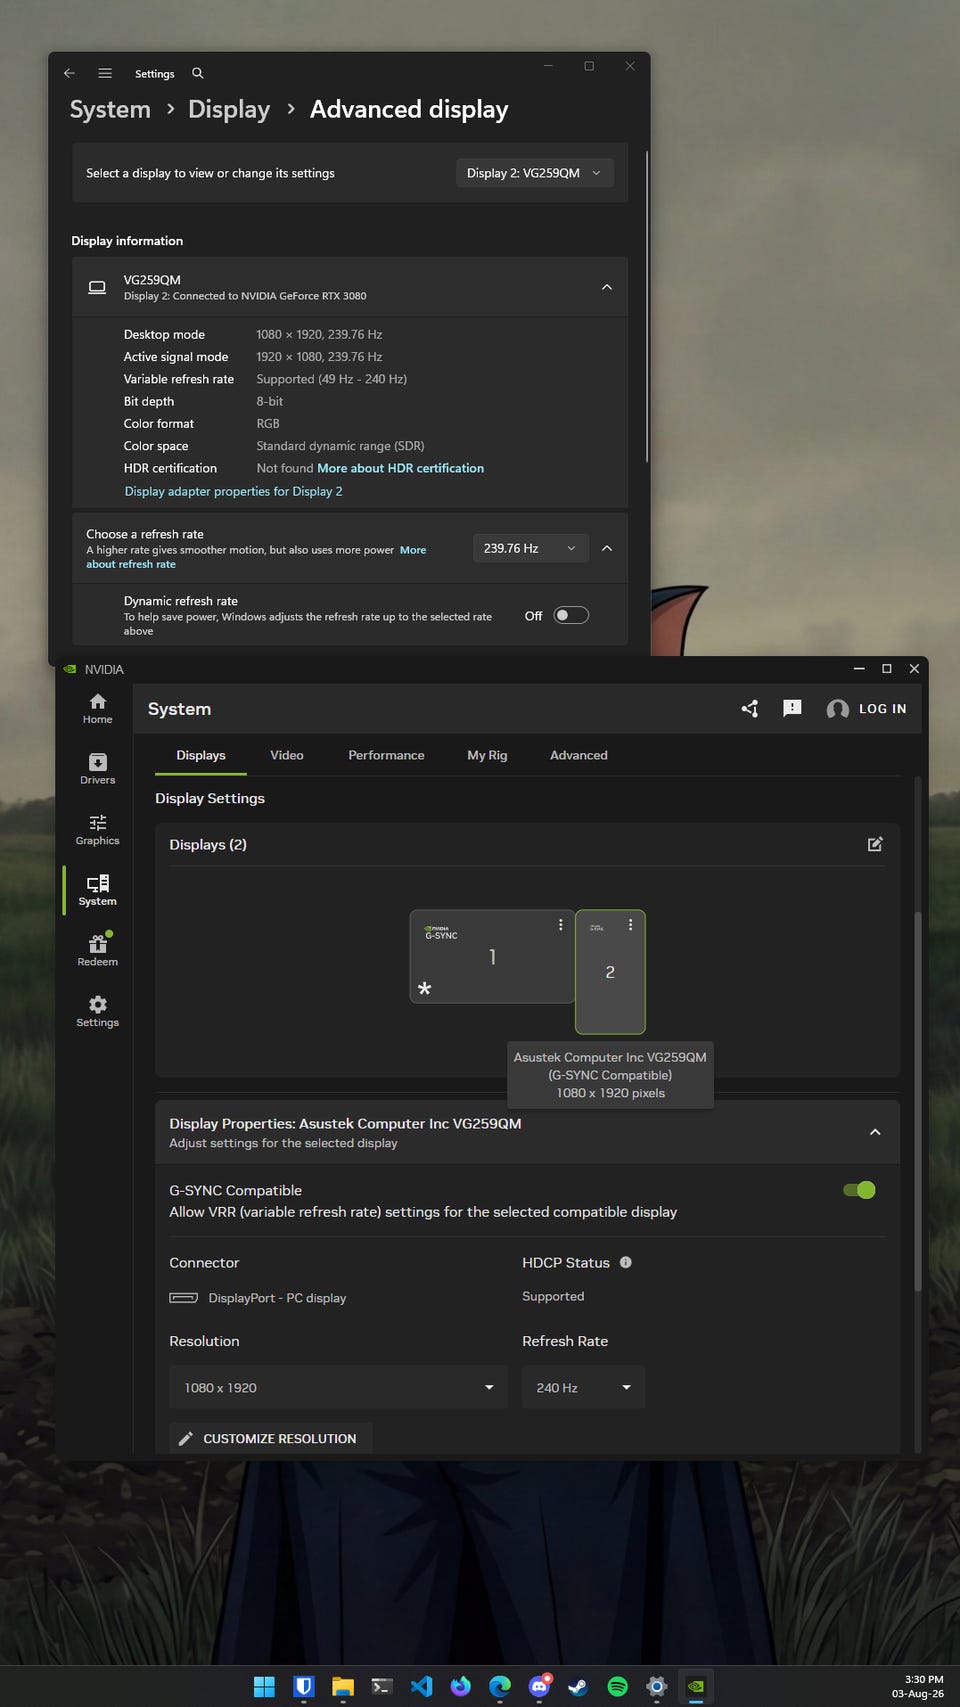Image resolution: width=960 pixels, height=1707 pixels.
Task: Click the Variable refresh rate value Supported (49 Hz - 240 Hz)
Action: pos(331,379)
